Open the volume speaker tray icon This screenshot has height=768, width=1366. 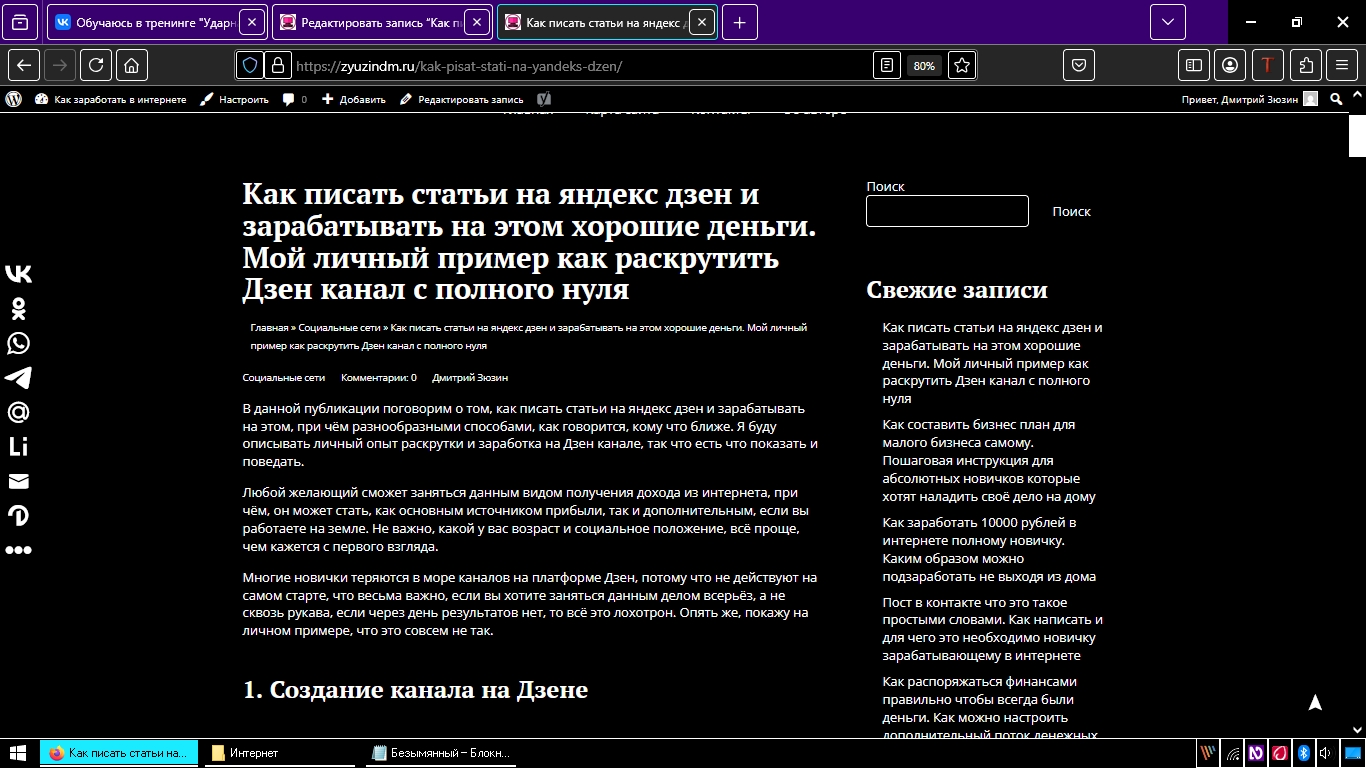(x=1325, y=753)
